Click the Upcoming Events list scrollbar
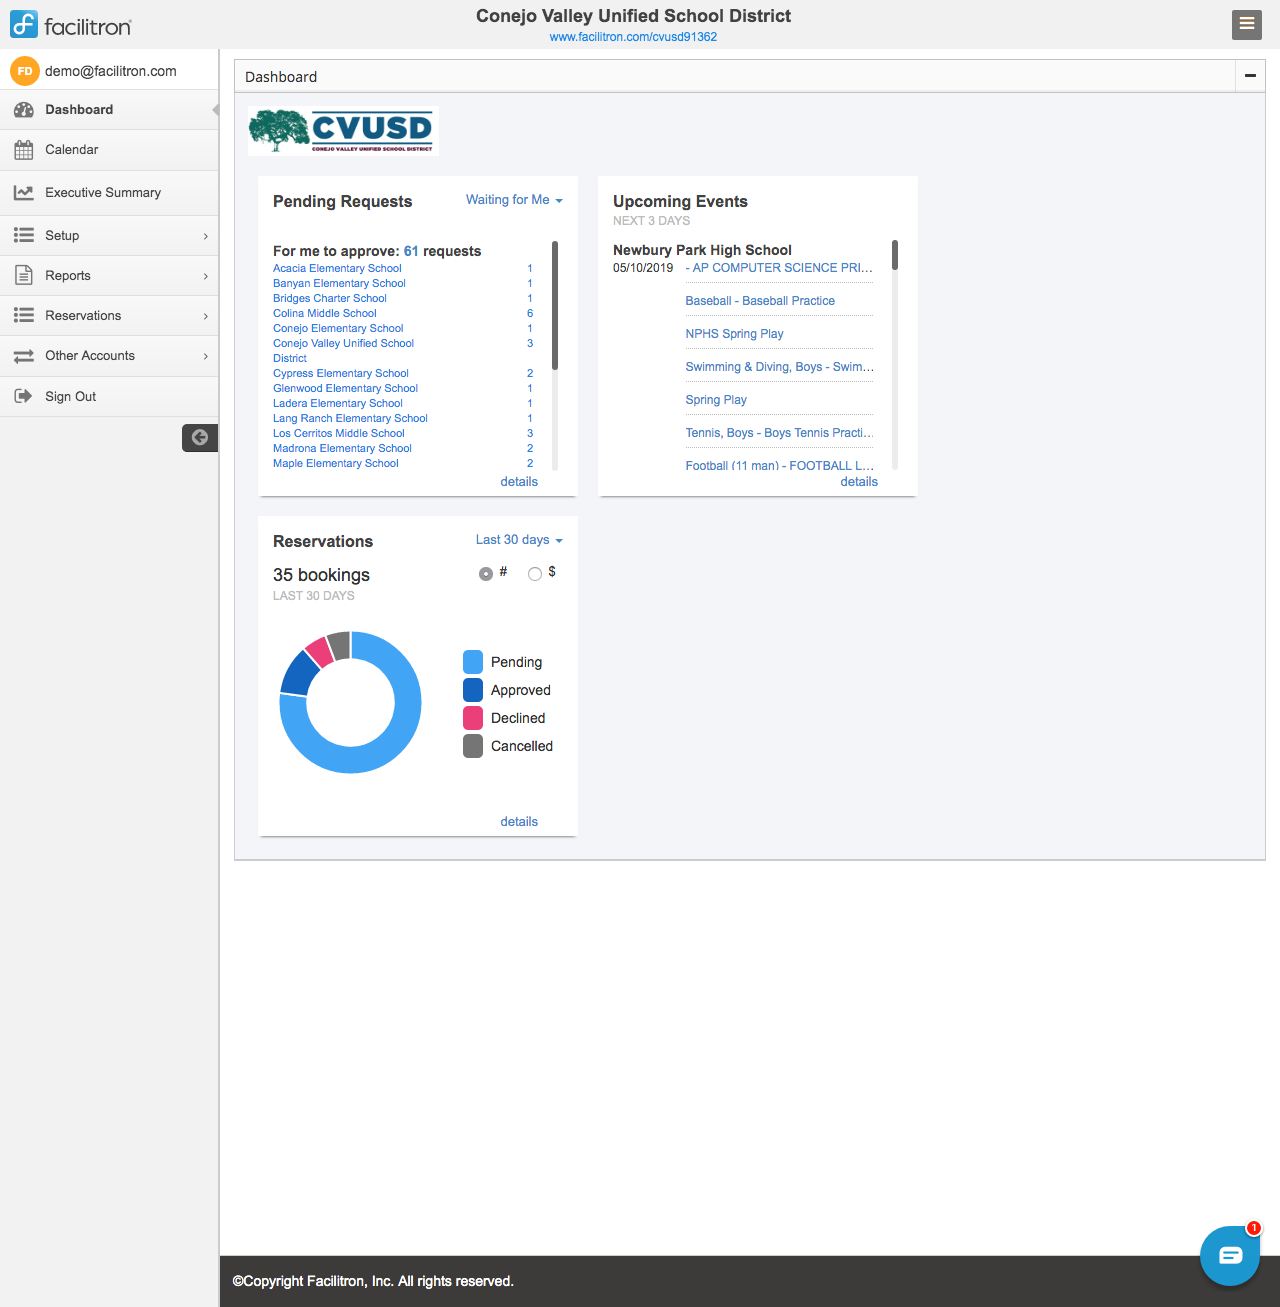The image size is (1280, 1307). pos(895,255)
